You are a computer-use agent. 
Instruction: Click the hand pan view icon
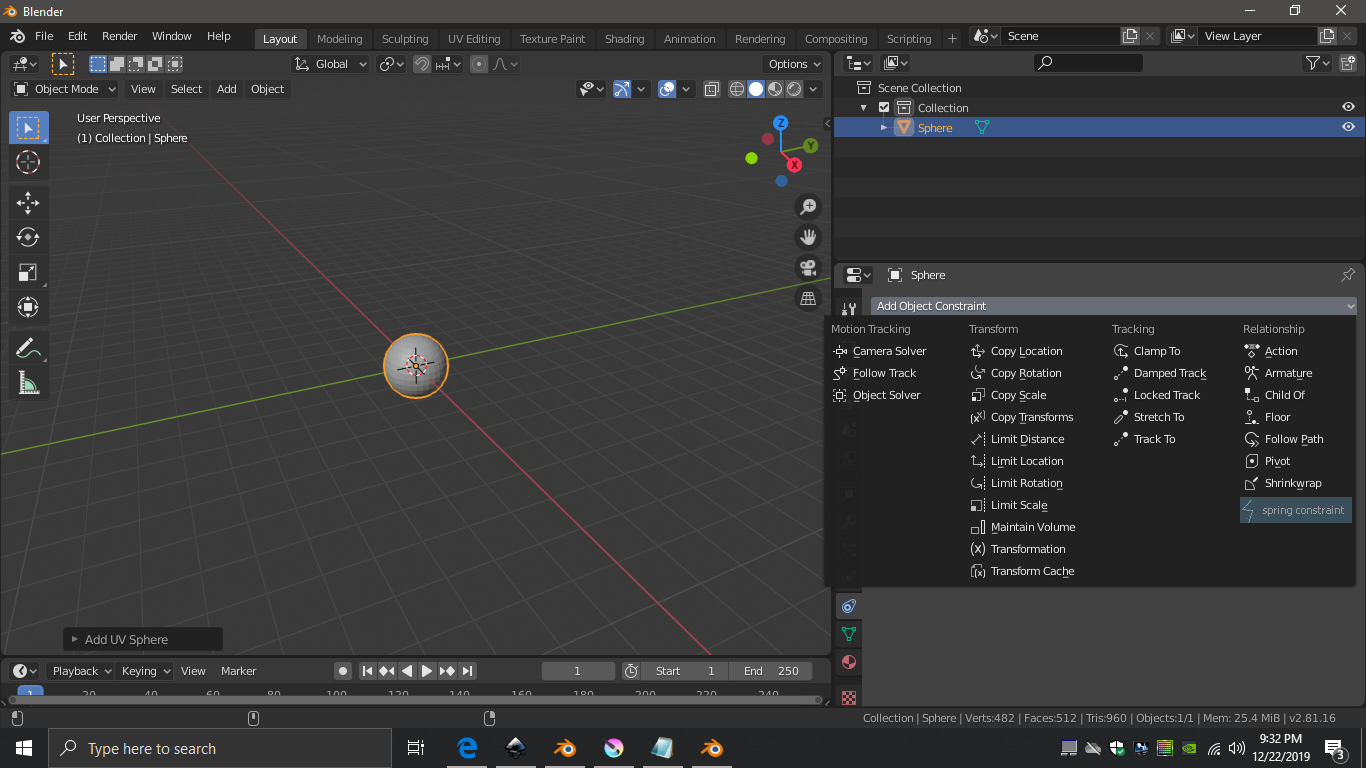pyautogui.click(x=808, y=237)
